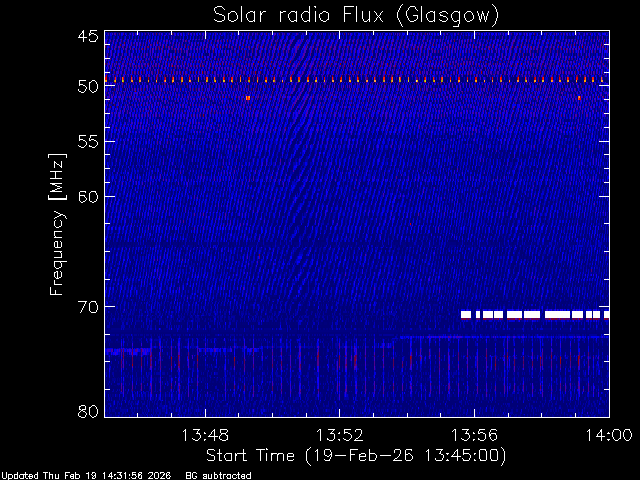640x480 pixels.
Task: Click the white saturated band near 71 MHz
Action: 535,314
